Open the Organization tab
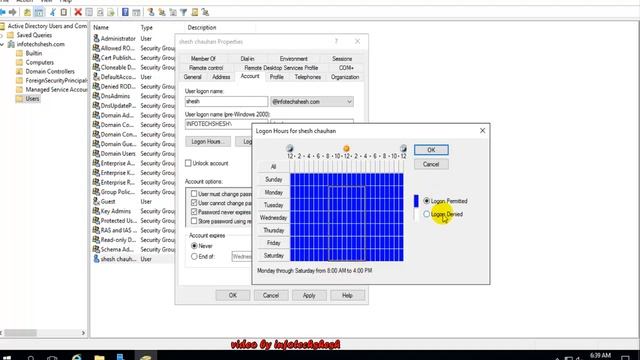 [x=345, y=77]
